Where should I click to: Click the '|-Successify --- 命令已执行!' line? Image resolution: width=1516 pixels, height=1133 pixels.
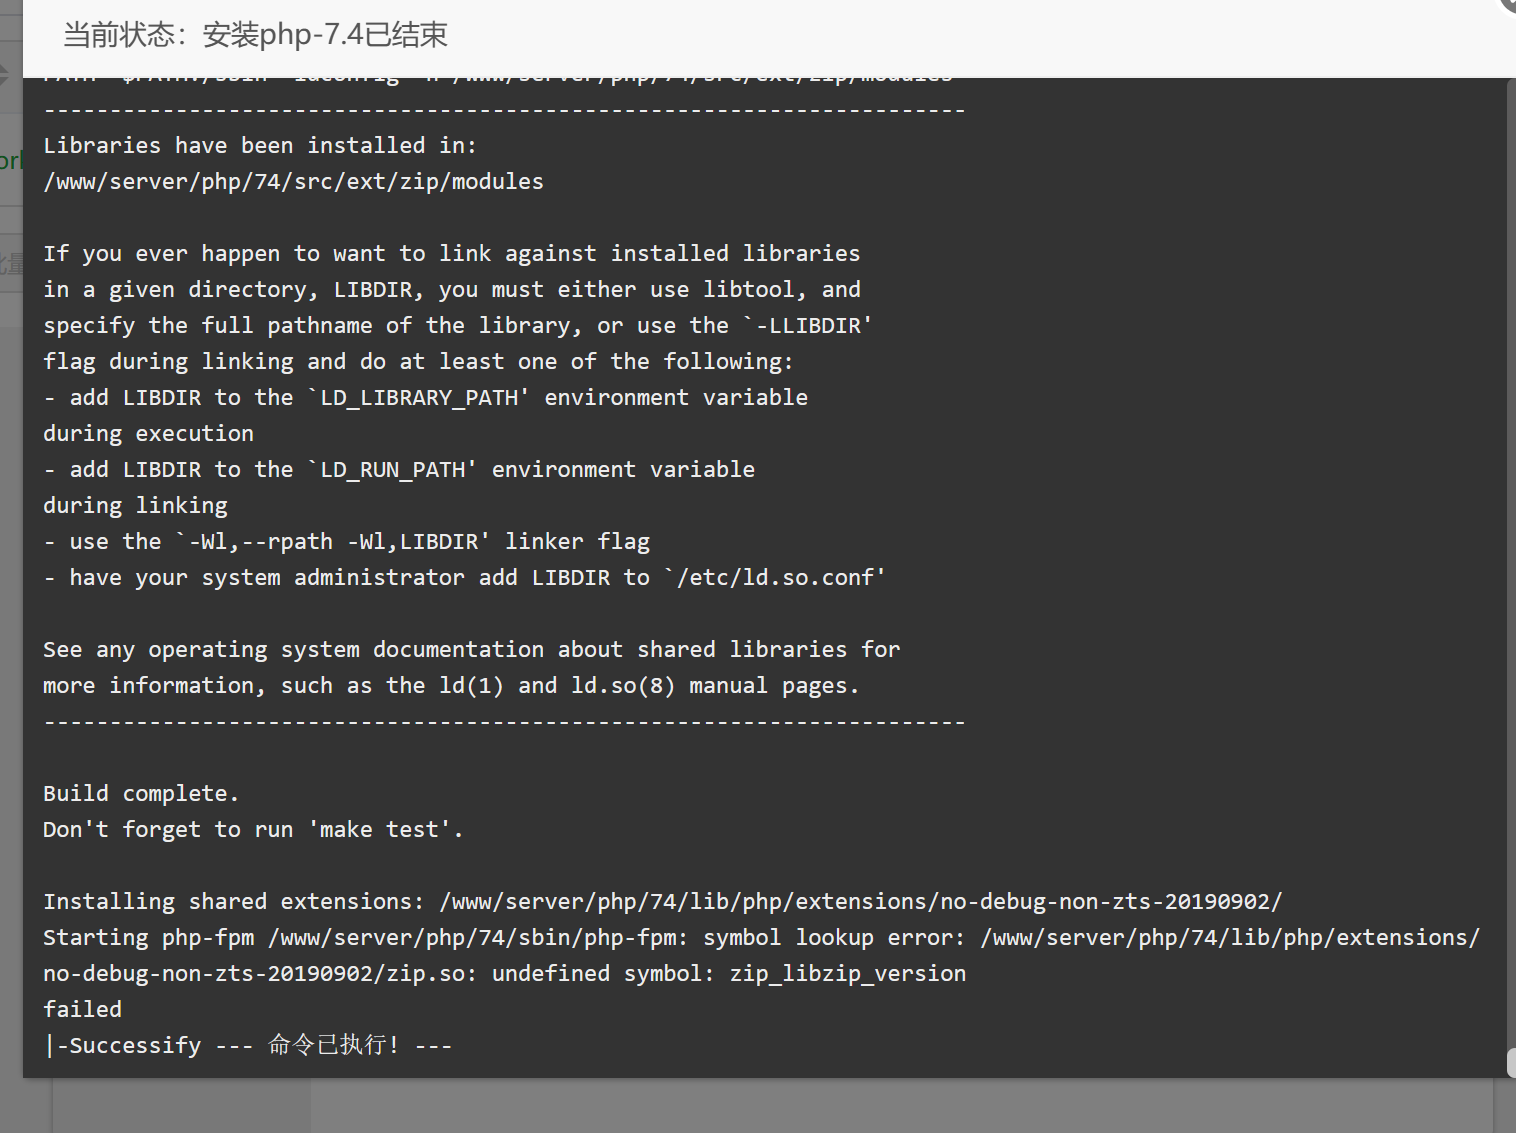coord(248,1046)
